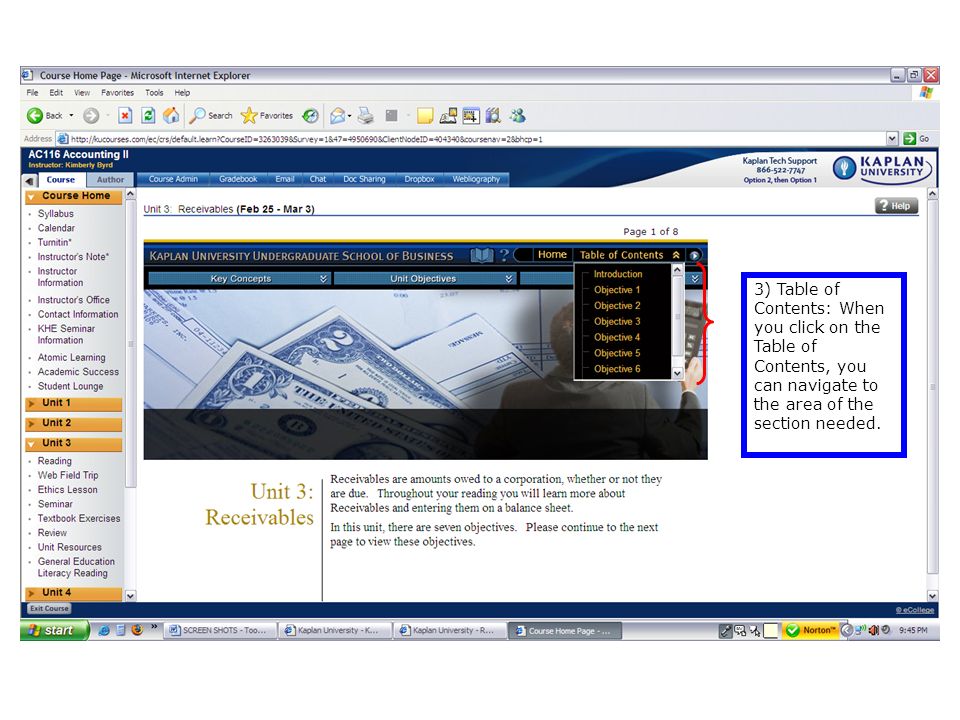Go to the IE Home page icon
The image size is (960, 720).
[x=171, y=115]
